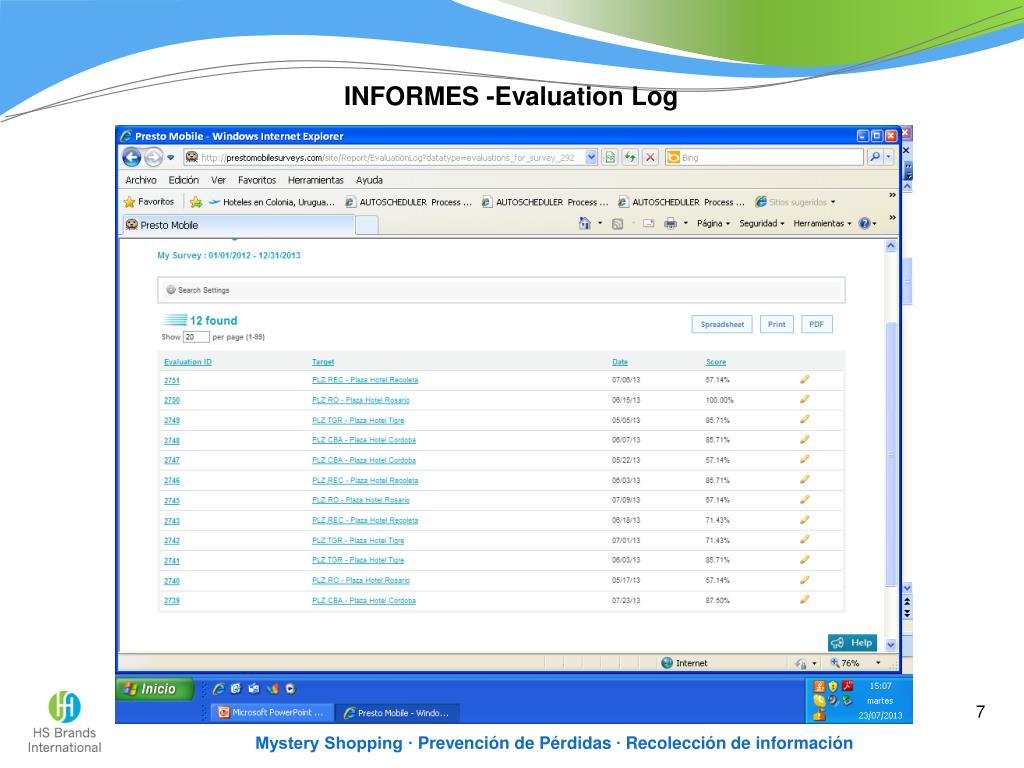Image resolution: width=1024 pixels, height=768 pixels.
Task: Open evaluation ID 2750 link
Action: tap(172, 400)
